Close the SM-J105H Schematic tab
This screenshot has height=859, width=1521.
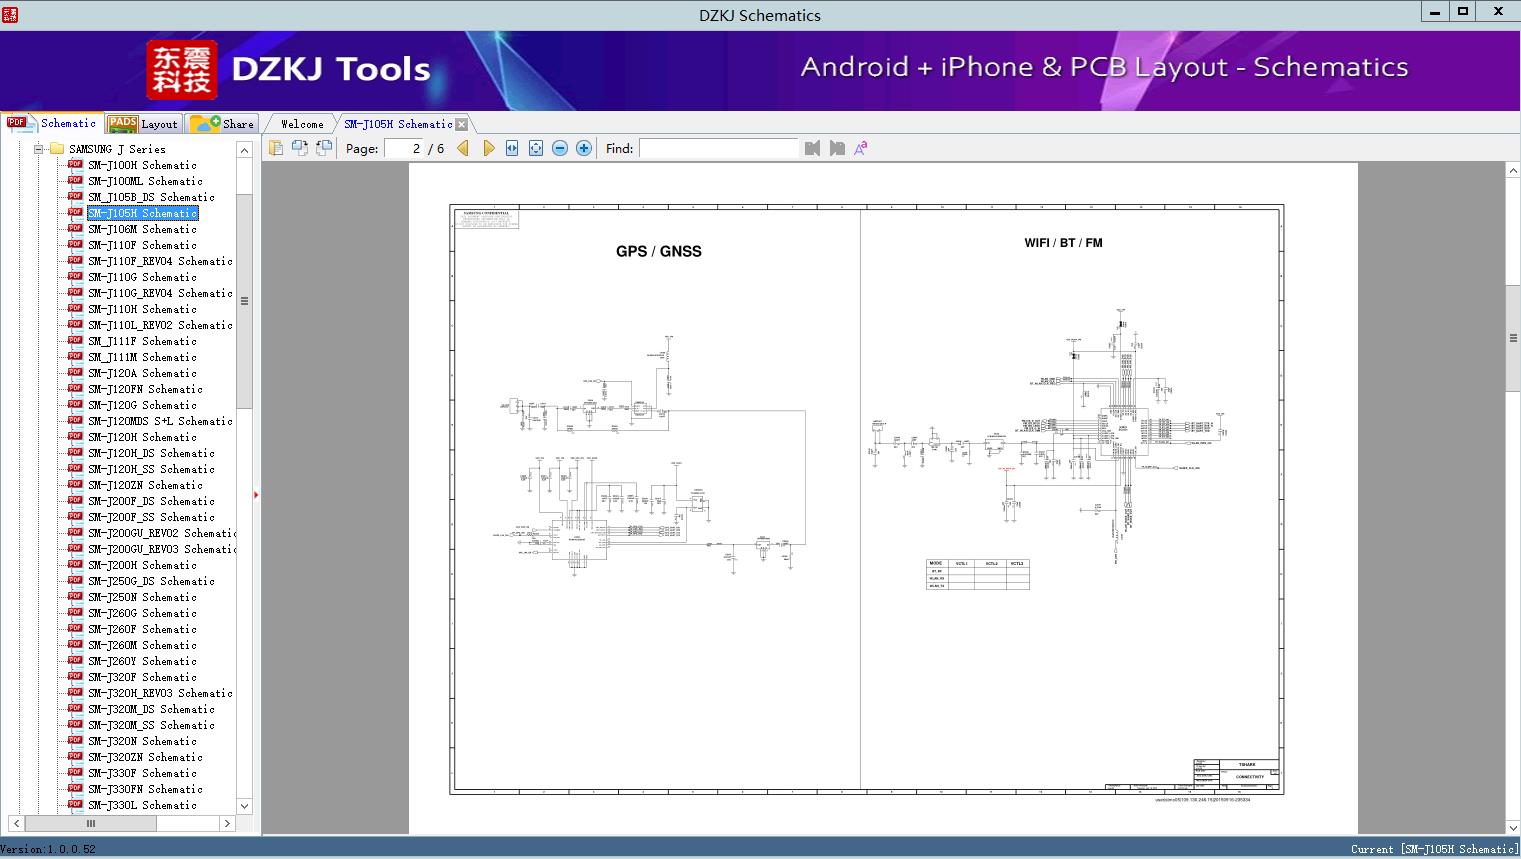coord(461,125)
